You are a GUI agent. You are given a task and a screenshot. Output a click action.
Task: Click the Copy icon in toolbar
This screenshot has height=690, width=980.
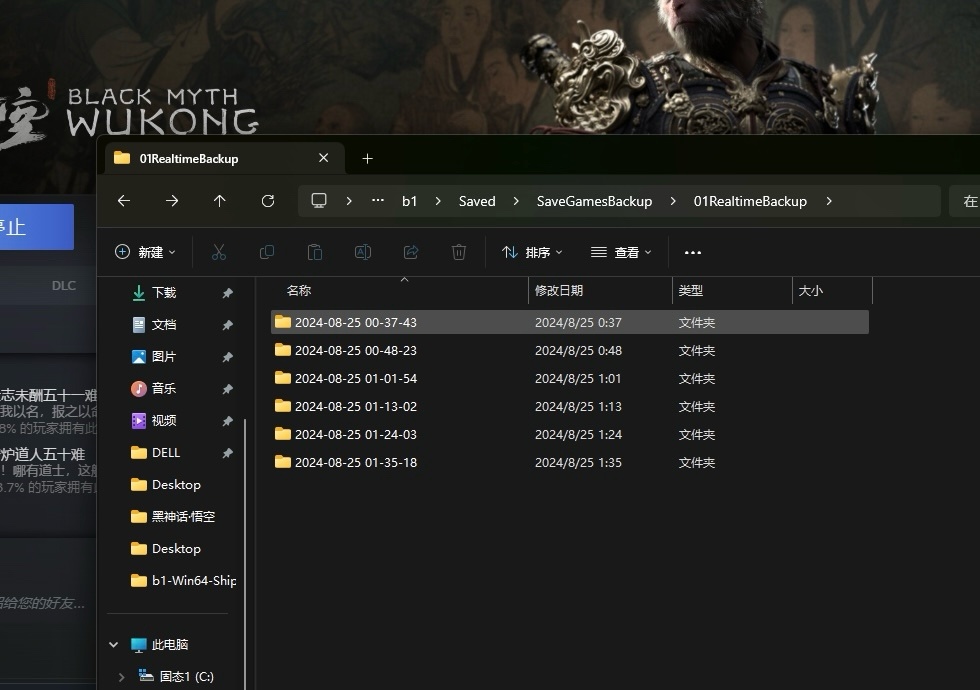click(x=267, y=252)
